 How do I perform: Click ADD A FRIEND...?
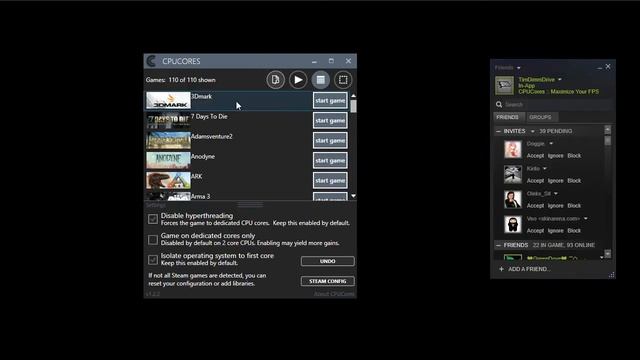(524, 269)
